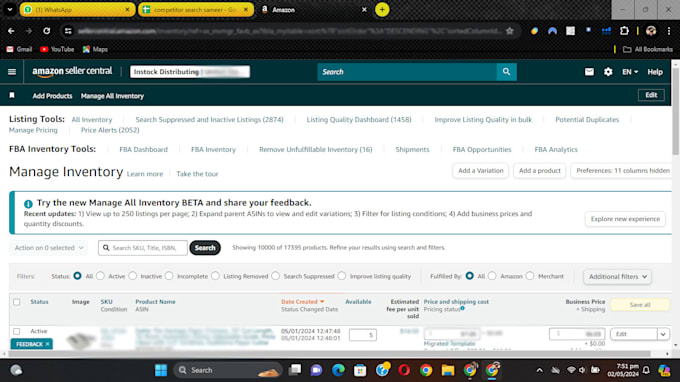Sort by Date Created column

click(302, 302)
